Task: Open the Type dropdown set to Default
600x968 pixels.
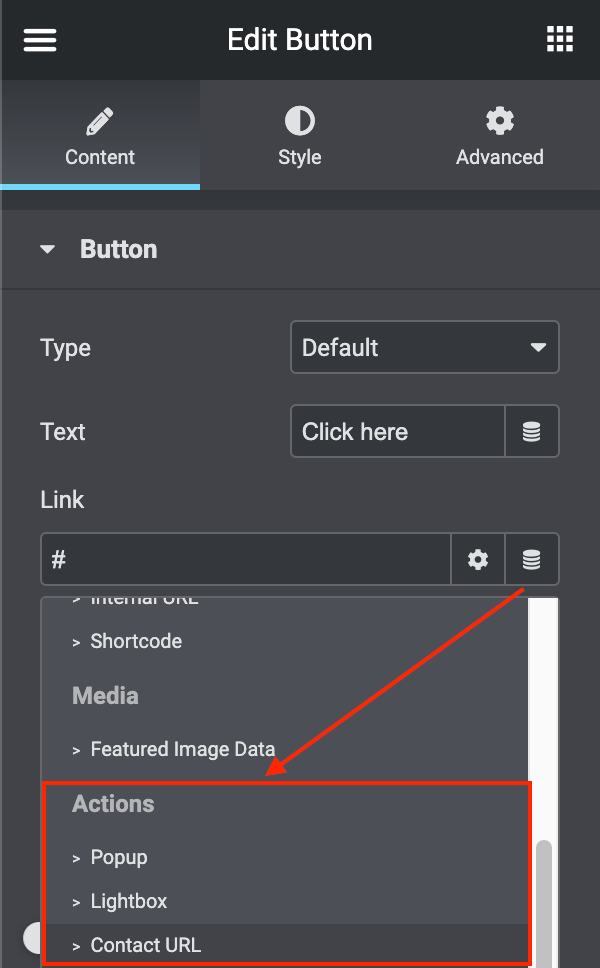Action: tap(424, 348)
